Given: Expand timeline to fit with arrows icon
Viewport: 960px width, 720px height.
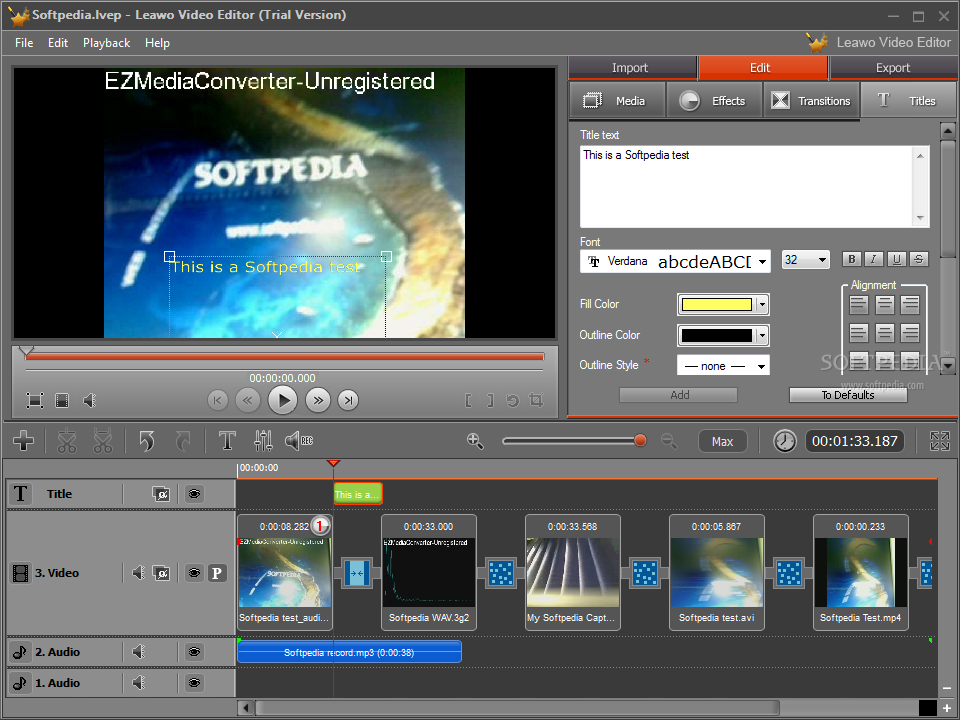Looking at the screenshot, I should click(x=939, y=441).
